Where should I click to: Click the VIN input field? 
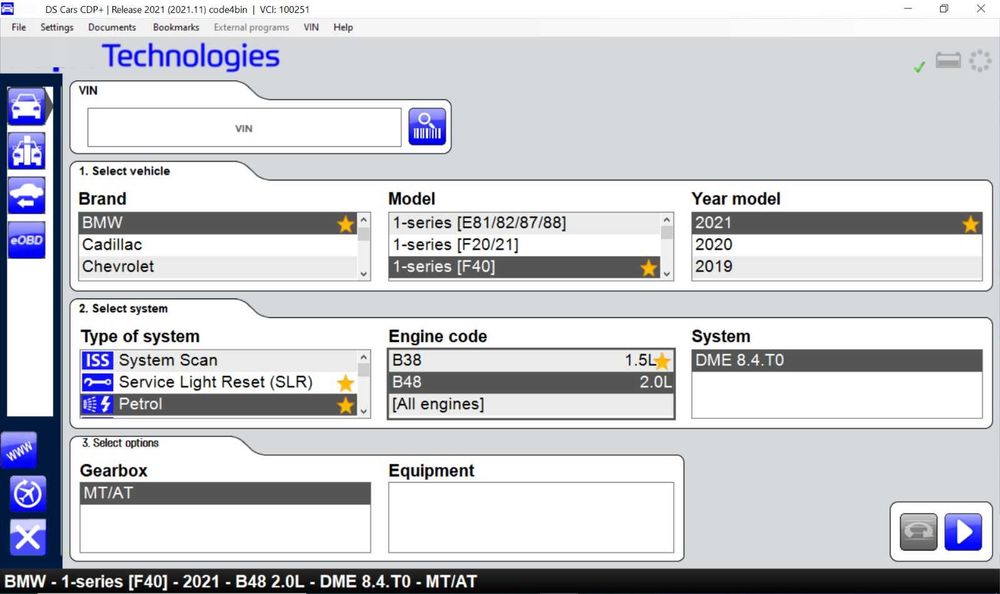pos(244,128)
